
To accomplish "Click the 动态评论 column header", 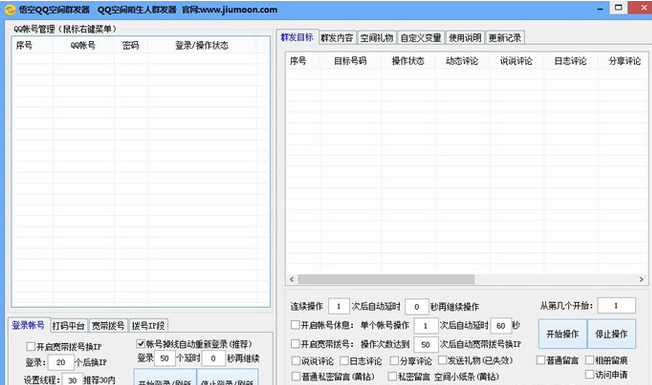I will click(x=462, y=61).
